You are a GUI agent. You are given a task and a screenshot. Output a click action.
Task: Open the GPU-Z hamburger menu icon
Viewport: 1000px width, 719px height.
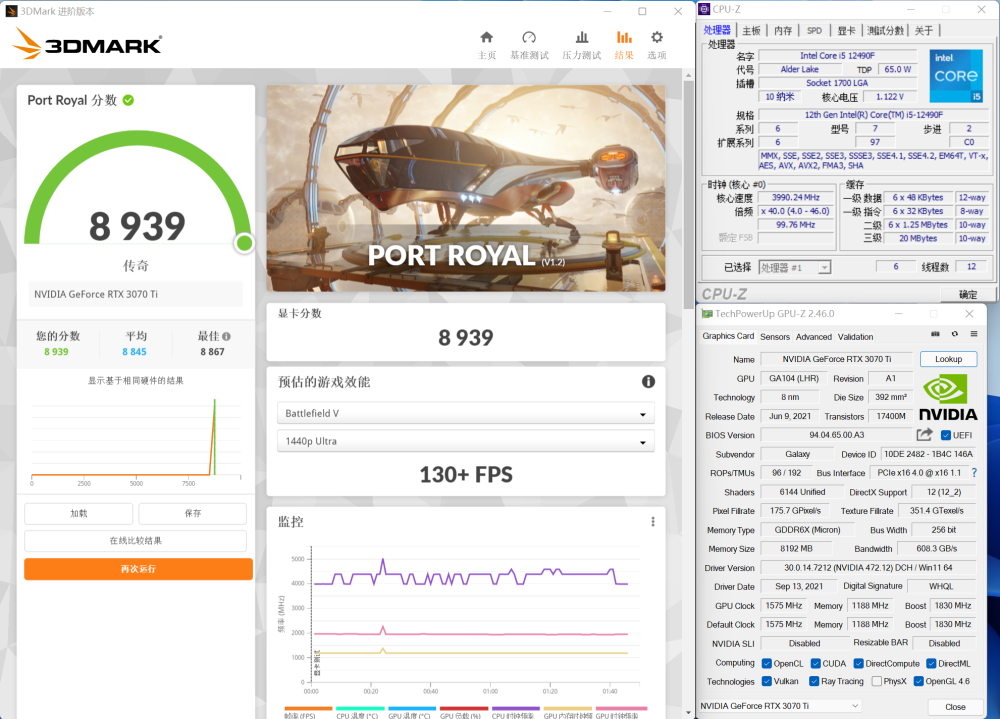pyautogui.click(x=974, y=334)
